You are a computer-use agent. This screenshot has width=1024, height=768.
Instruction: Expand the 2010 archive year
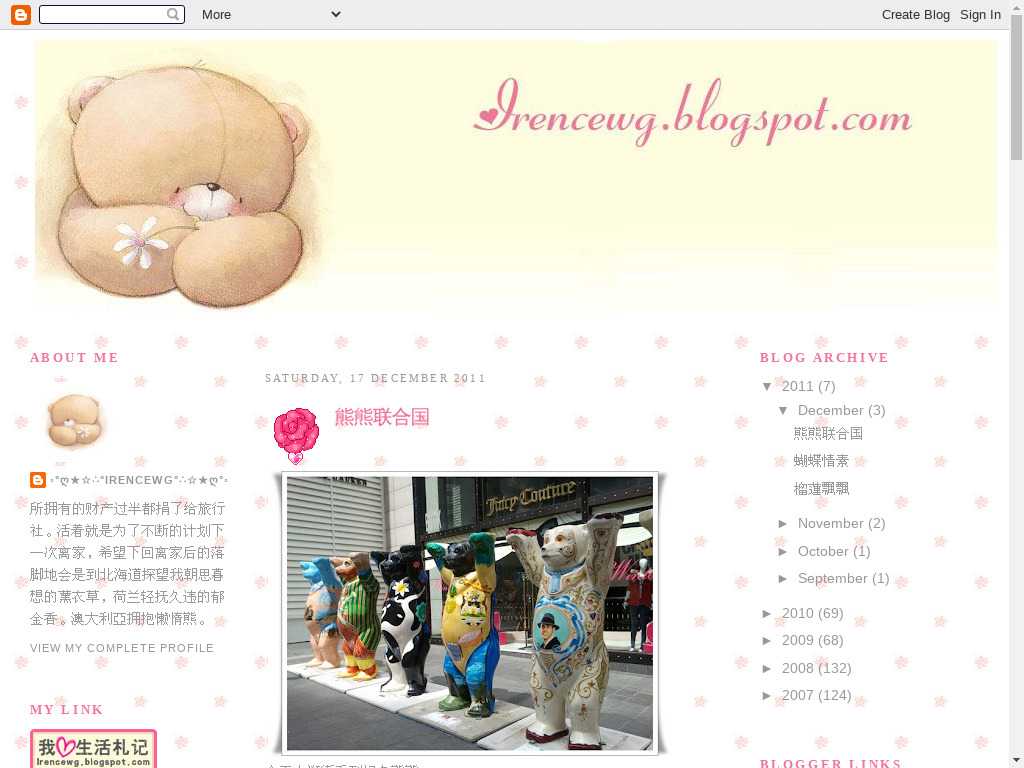[767, 614]
